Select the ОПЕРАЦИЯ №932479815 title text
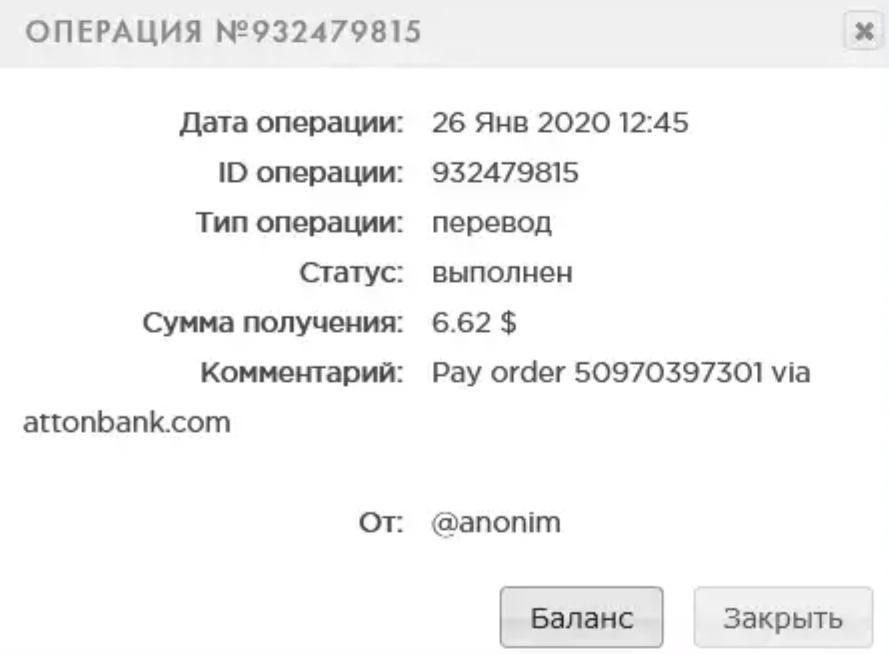 223,31
